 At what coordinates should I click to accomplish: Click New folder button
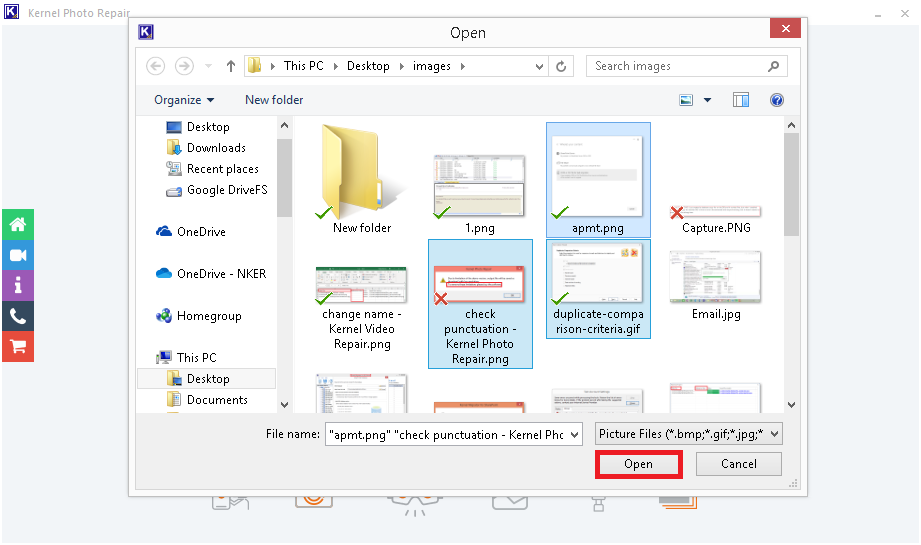[274, 100]
